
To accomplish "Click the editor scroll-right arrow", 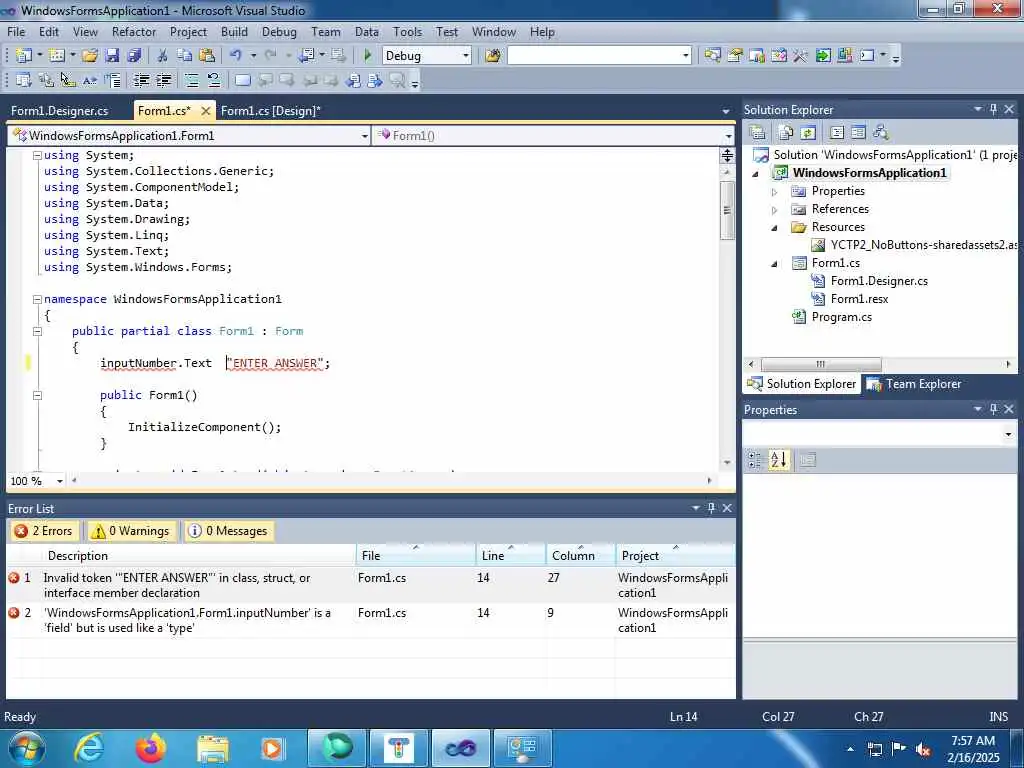I will click(709, 481).
